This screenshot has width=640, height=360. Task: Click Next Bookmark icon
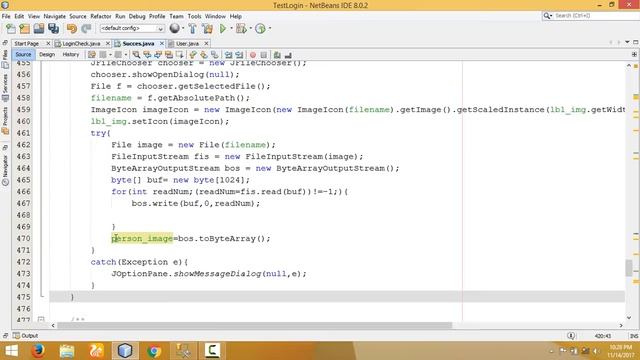(x=204, y=55)
